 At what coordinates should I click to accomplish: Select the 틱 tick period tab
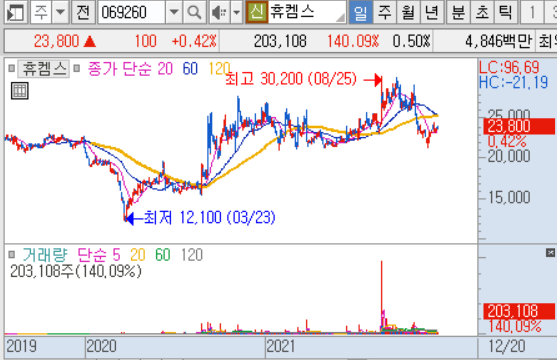505,12
